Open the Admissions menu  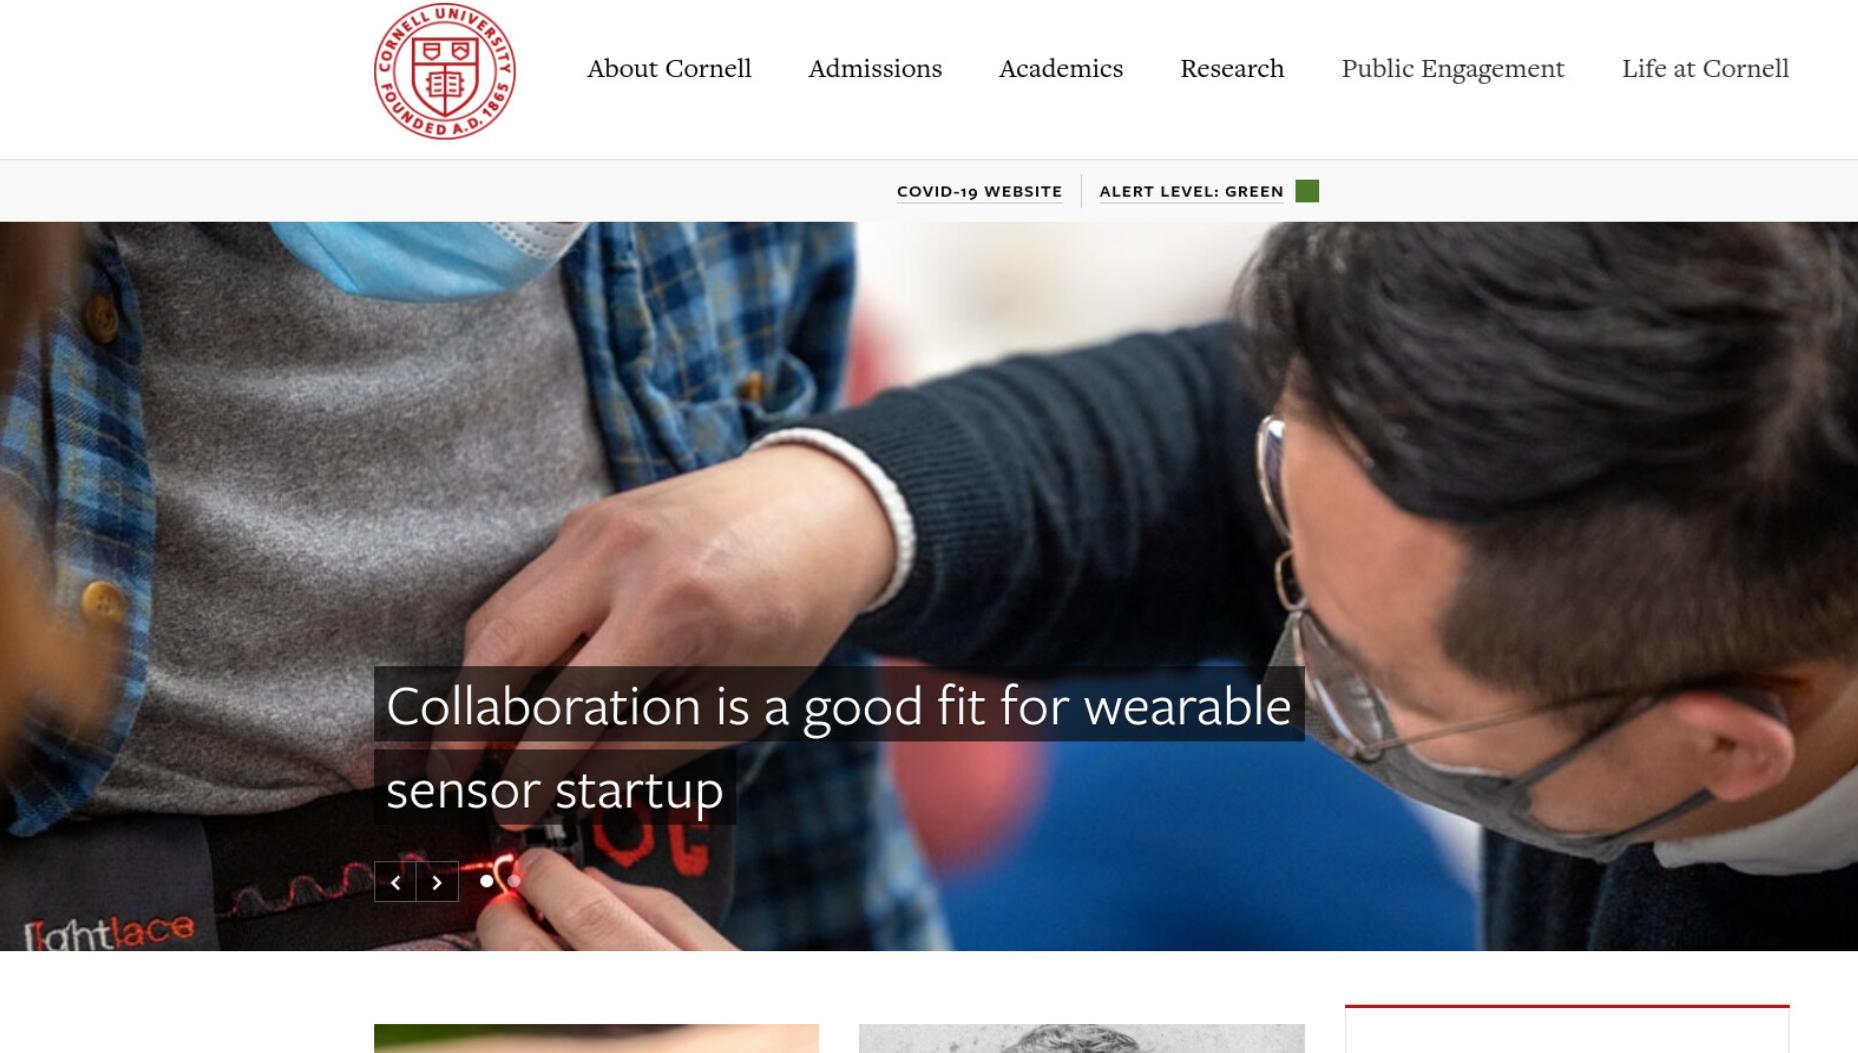pyautogui.click(x=875, y=68)
